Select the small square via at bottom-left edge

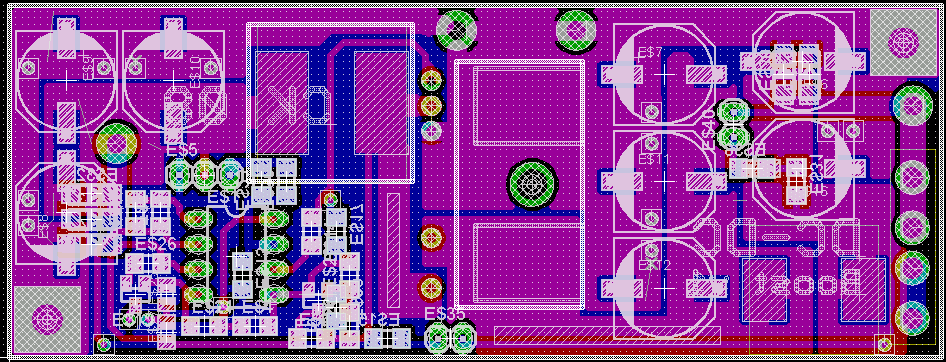click(x=104, y=345)
